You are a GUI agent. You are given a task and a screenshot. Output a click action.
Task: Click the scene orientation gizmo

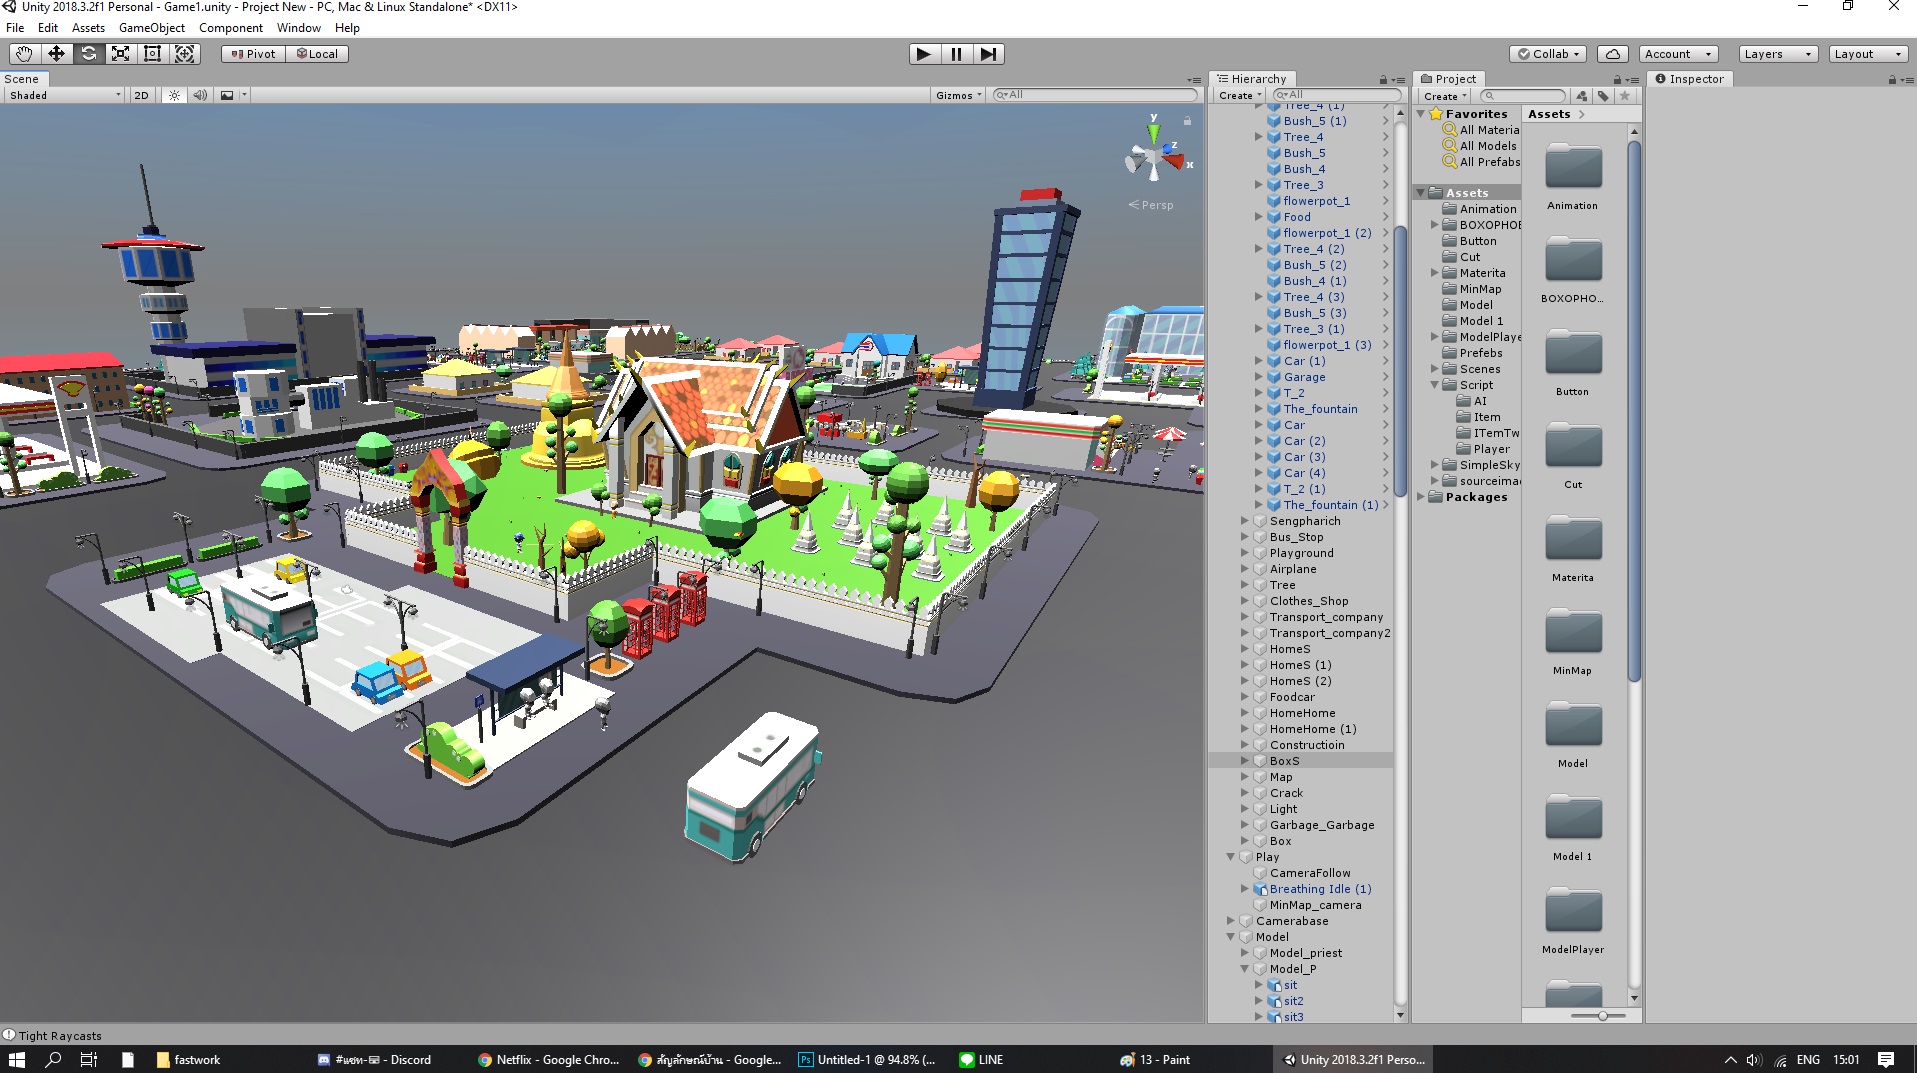(1154, 156)
